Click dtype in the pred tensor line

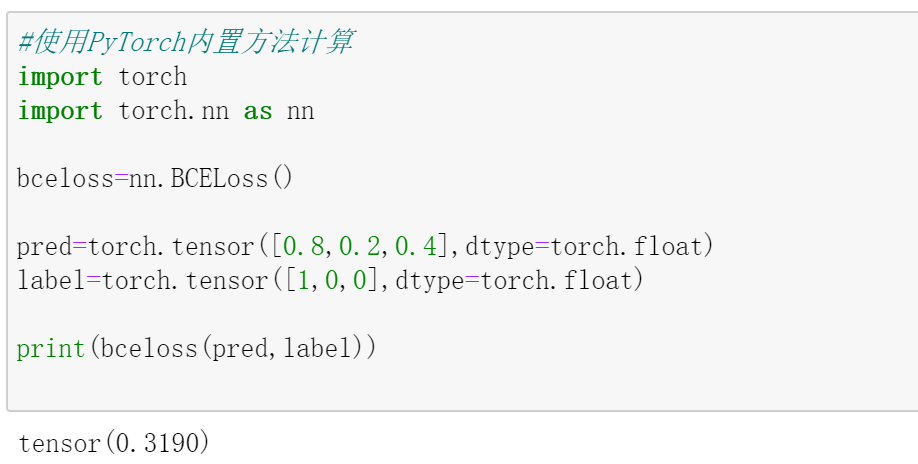pyautogui.click(x=499, y=247)
